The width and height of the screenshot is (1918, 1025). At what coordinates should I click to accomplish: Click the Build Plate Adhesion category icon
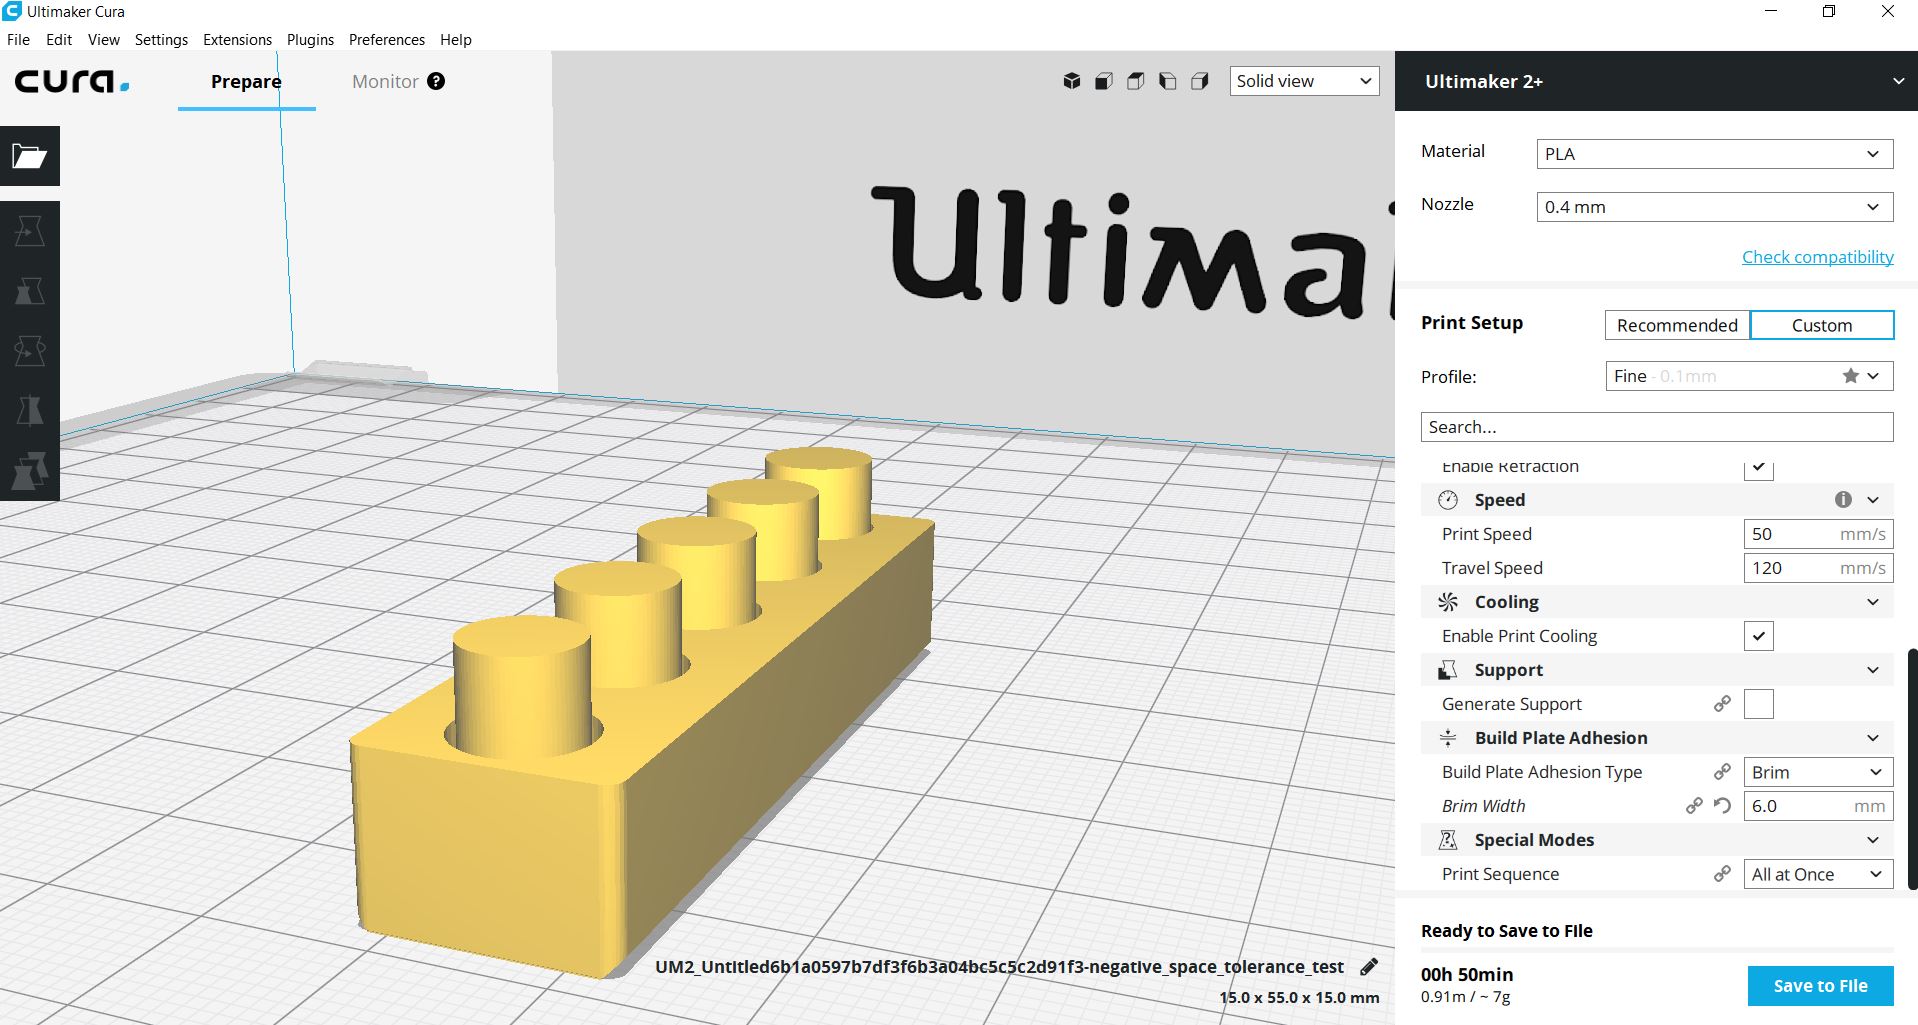pos(1448,738)
